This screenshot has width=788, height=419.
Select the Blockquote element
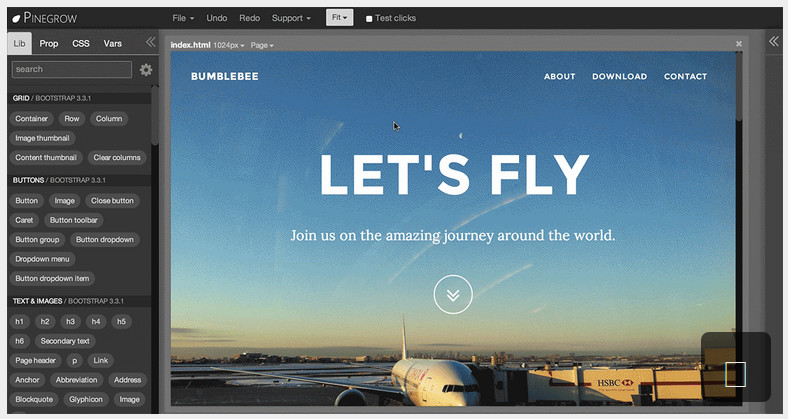[34, 399]
